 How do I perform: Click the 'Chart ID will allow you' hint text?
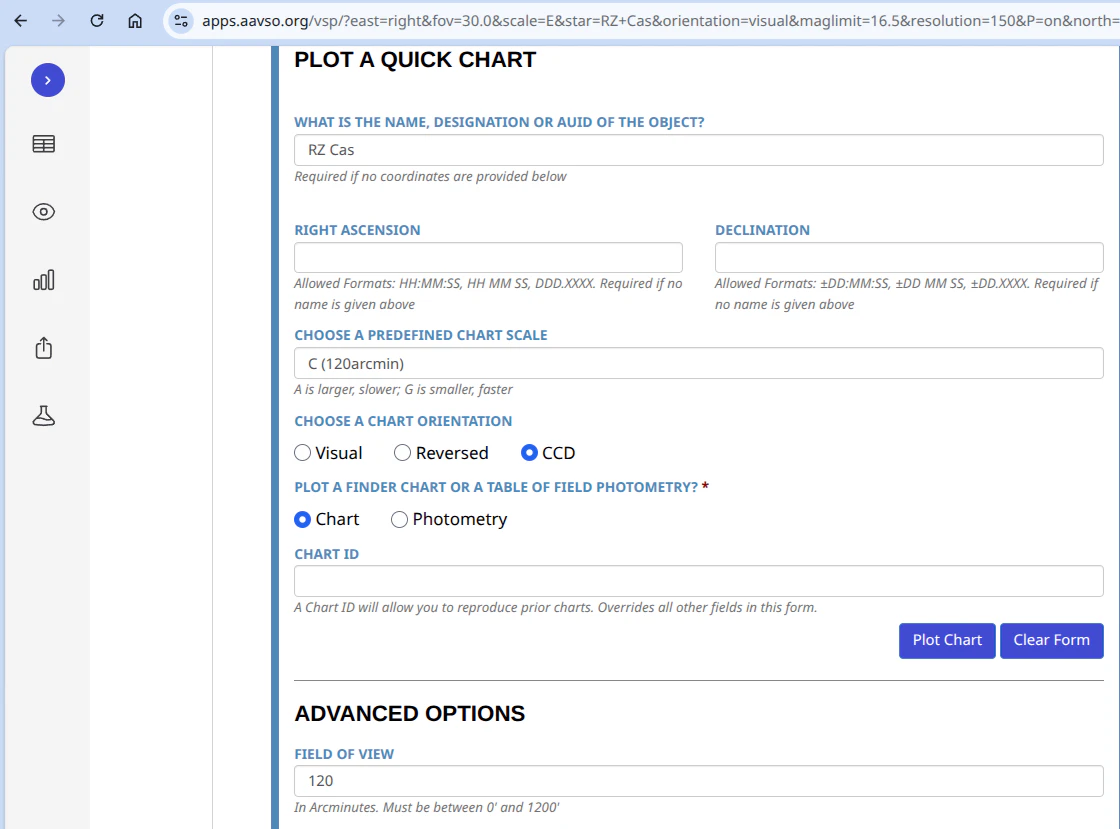556,608
